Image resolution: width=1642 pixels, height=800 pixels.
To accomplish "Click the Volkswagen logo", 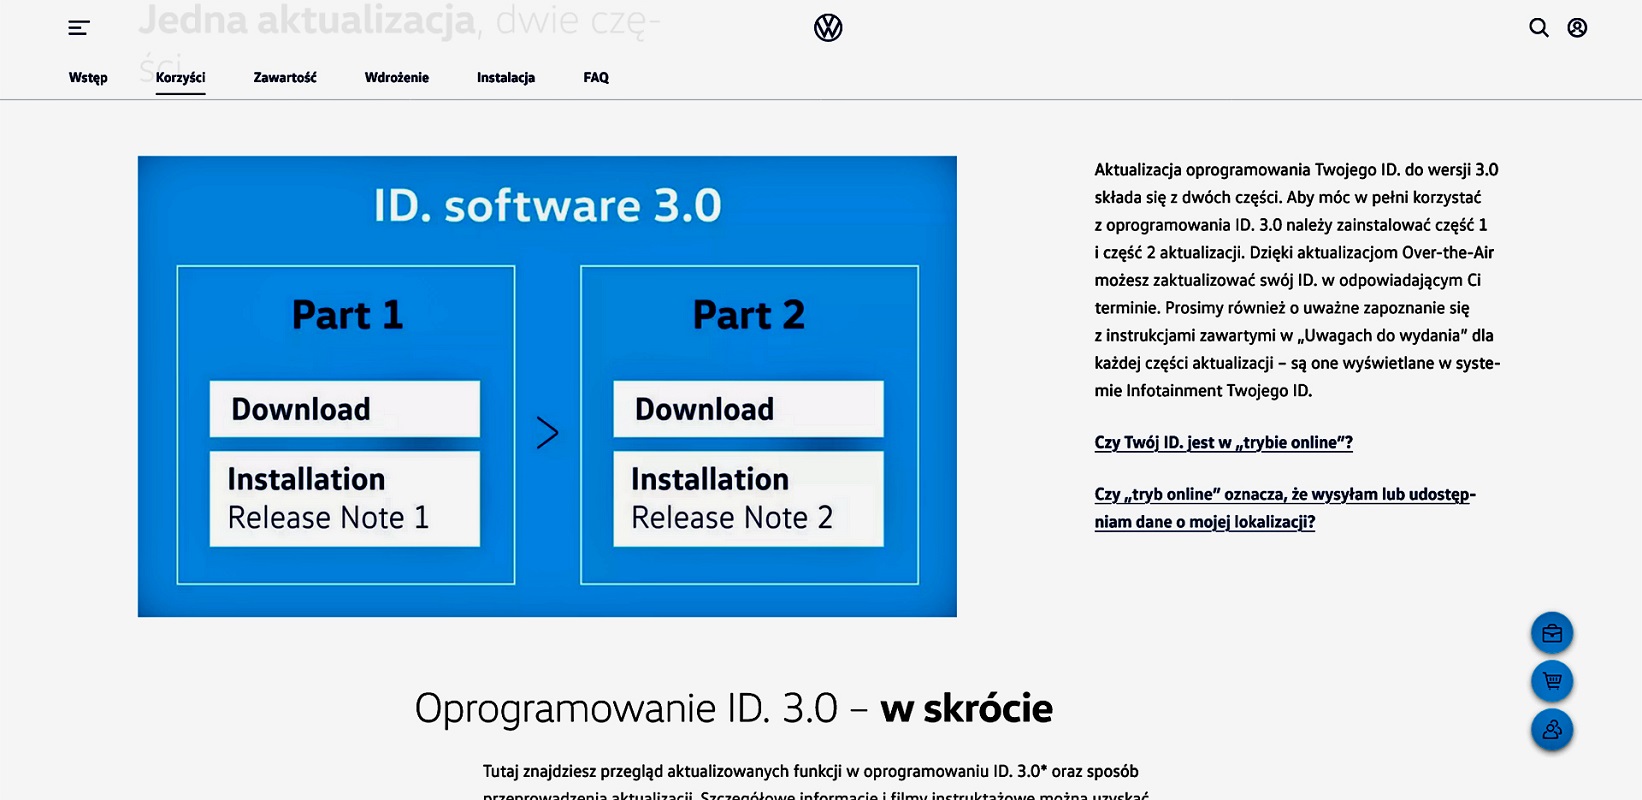I will 828,28.
